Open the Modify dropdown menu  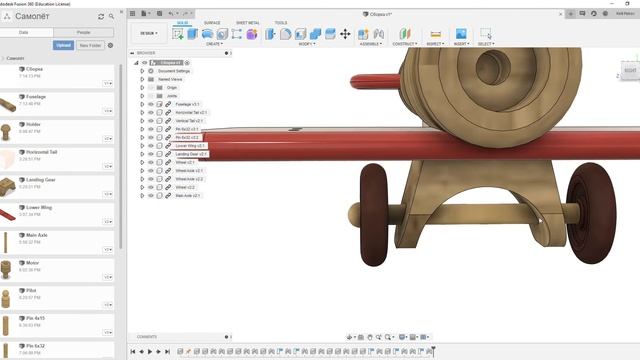[x=307, y=44]
